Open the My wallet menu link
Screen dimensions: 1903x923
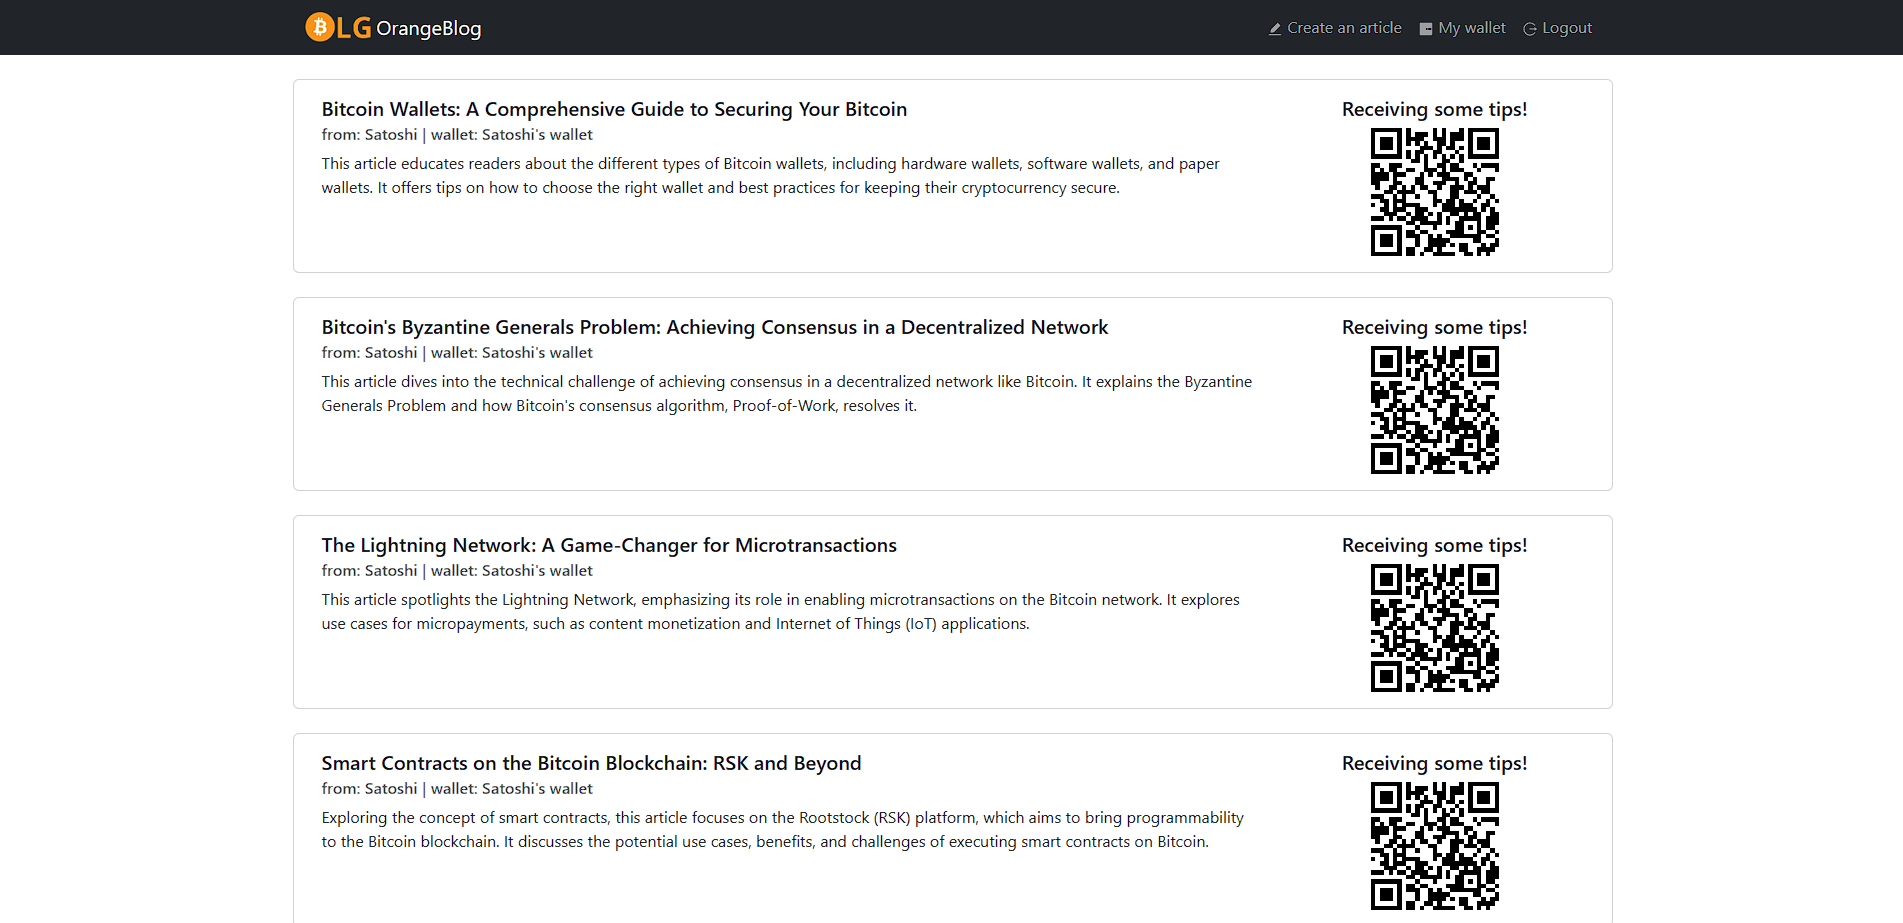coord(1462,28)
